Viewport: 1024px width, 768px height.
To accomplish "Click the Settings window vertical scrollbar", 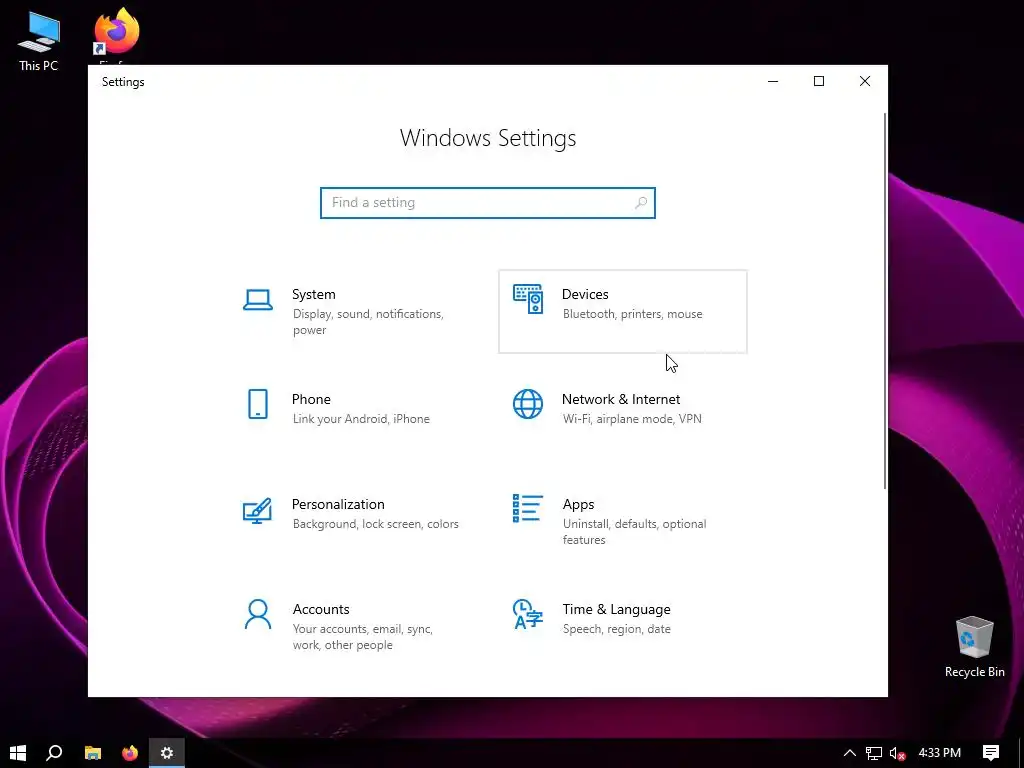I will click(885, 300).
